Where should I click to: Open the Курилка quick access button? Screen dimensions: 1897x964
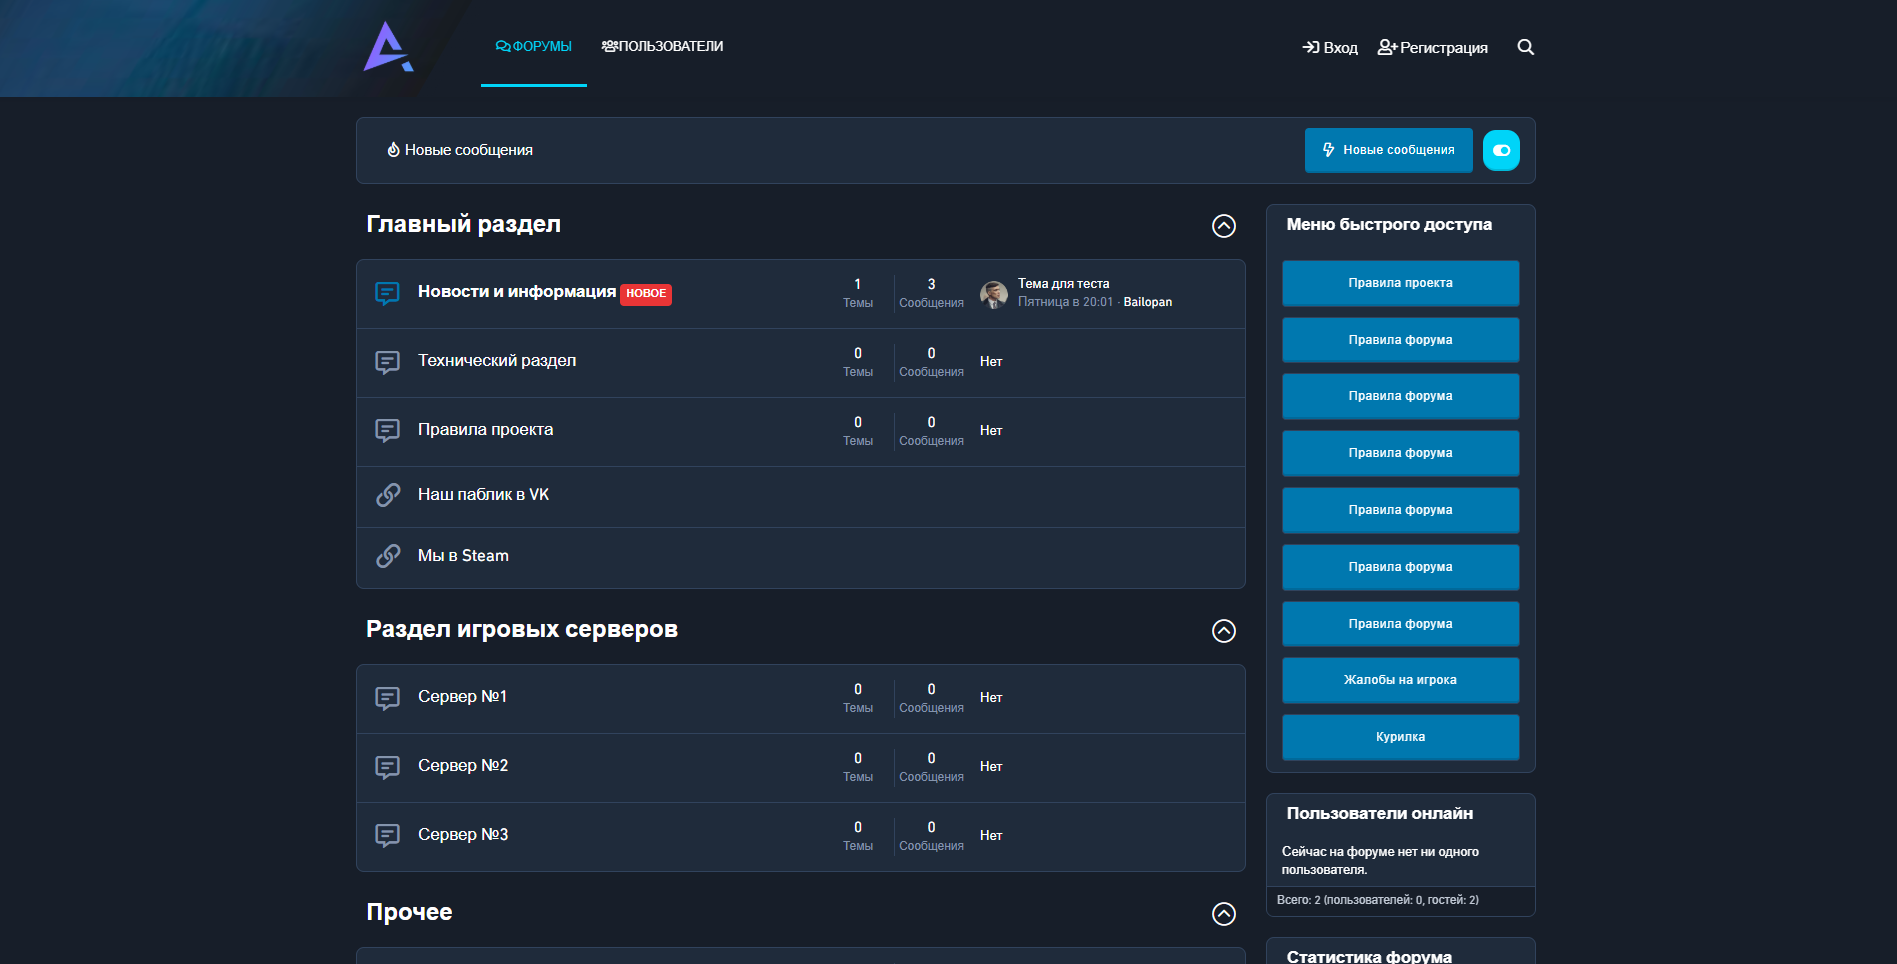coord(1400,737)
